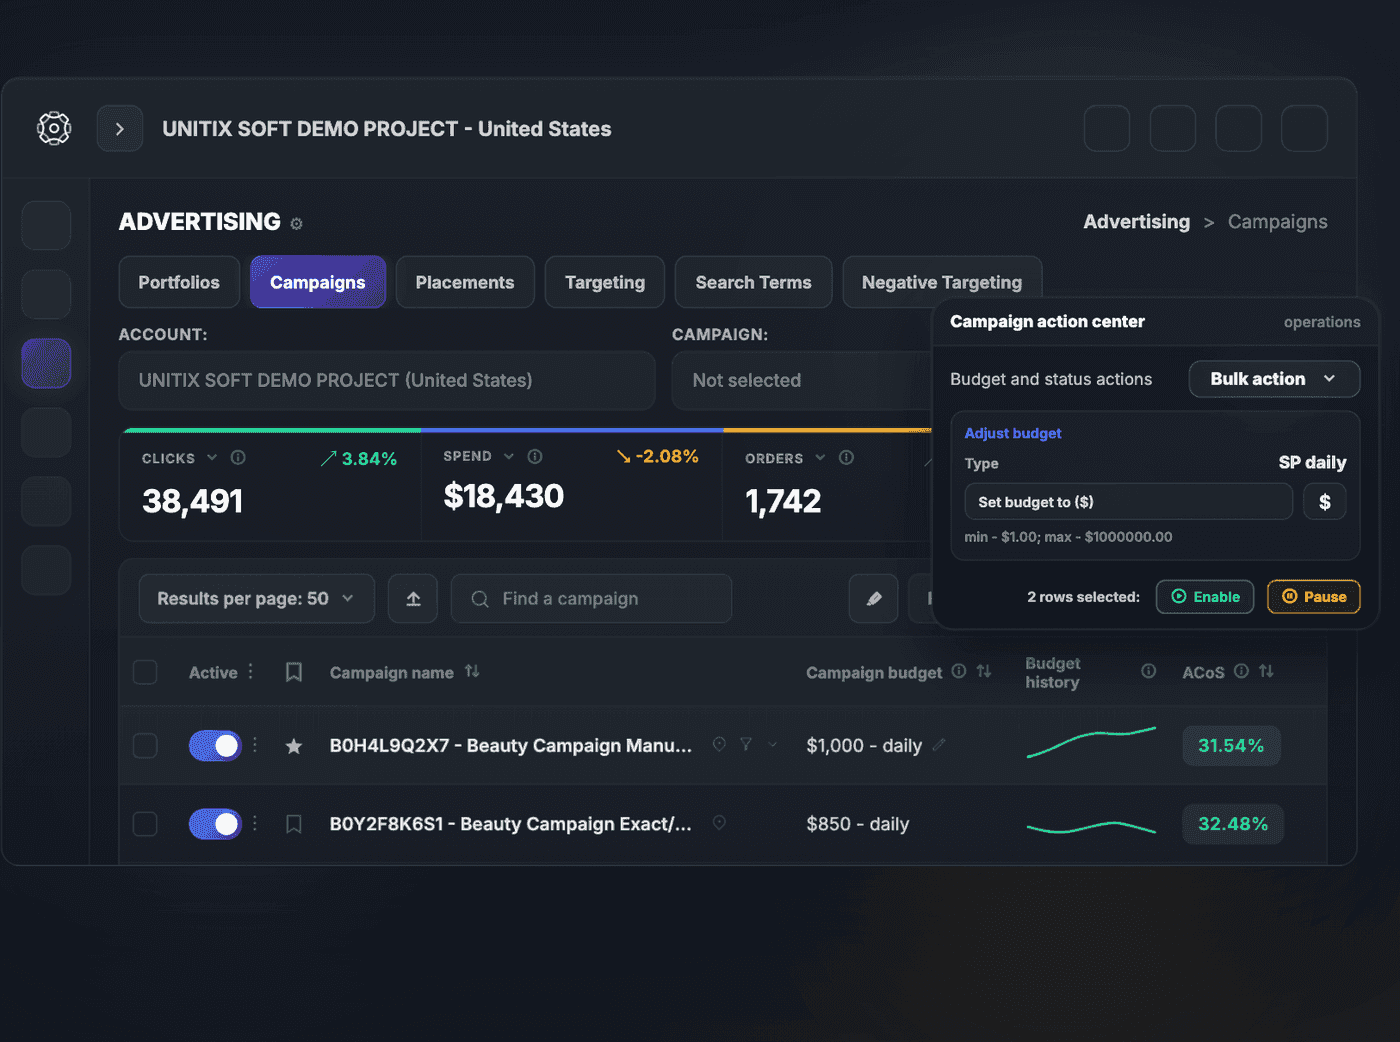The height and width of the screenshot is (1042, 1400).
Task: Click the Enable button for selected rows
Action: [1205, 597]
